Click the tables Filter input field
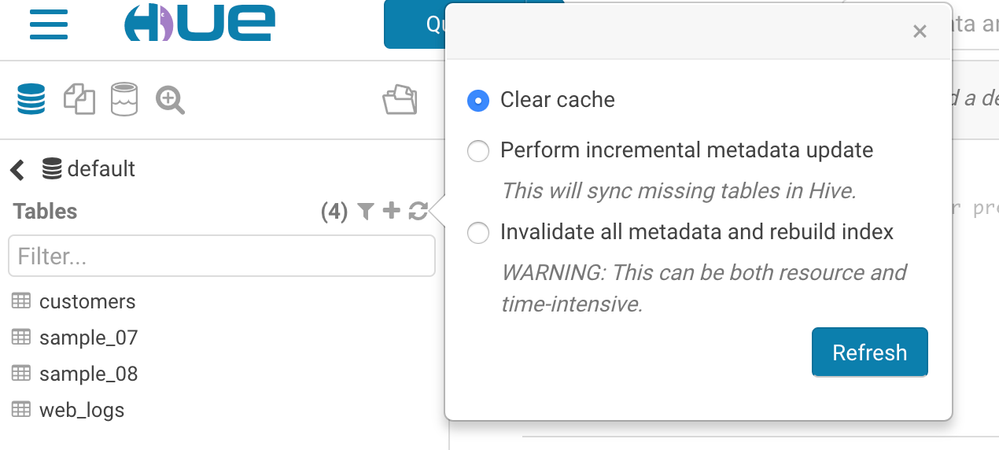The width and height of the screenshot is (999, 450). point(222,256)
